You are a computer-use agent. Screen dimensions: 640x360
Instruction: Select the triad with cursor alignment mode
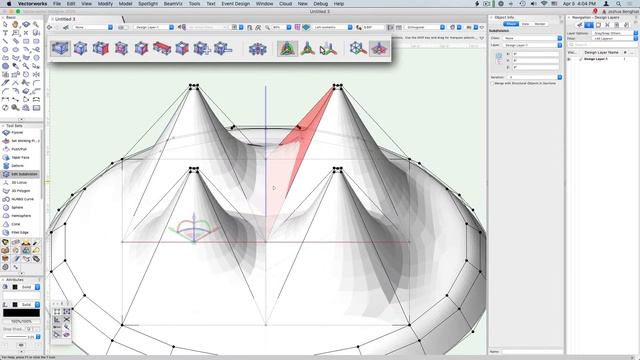coord(328,49)
